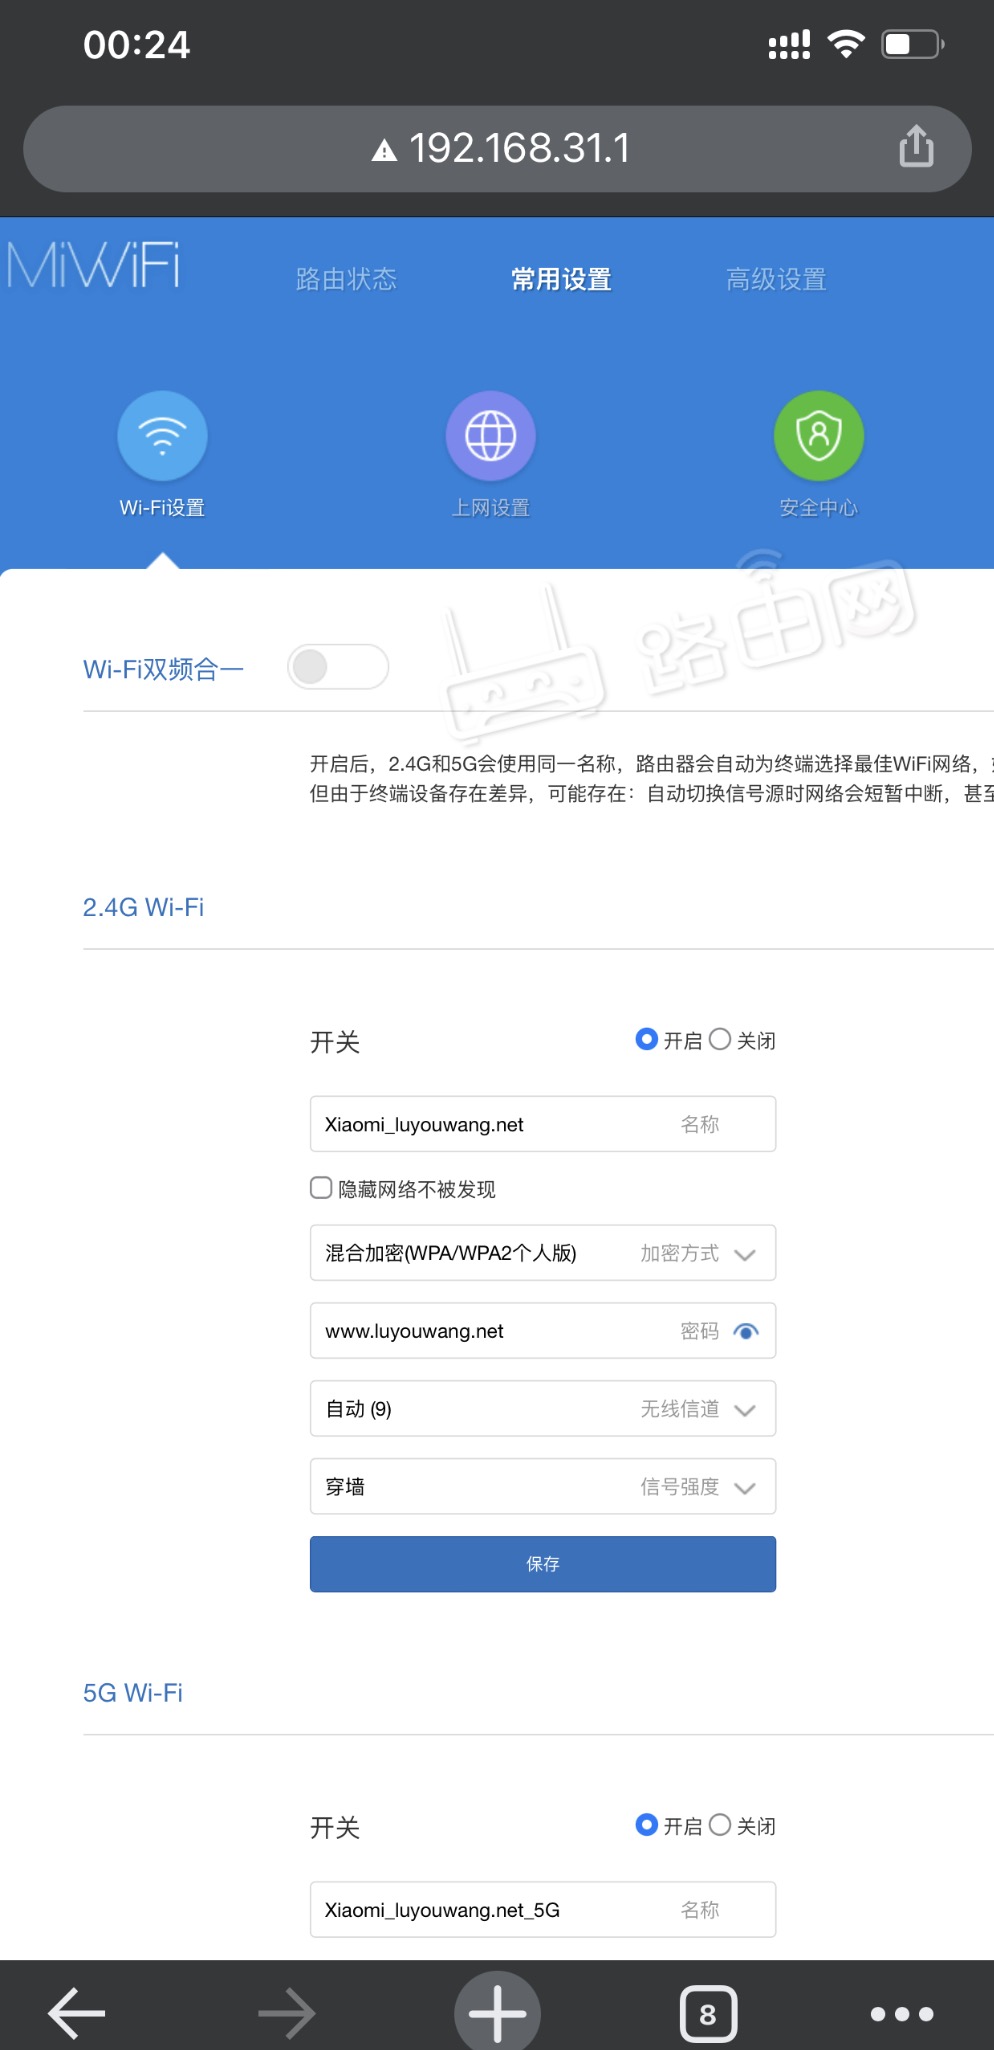
Task: Toggle password visibility eye icon
Action: [x=746, y=1331]
